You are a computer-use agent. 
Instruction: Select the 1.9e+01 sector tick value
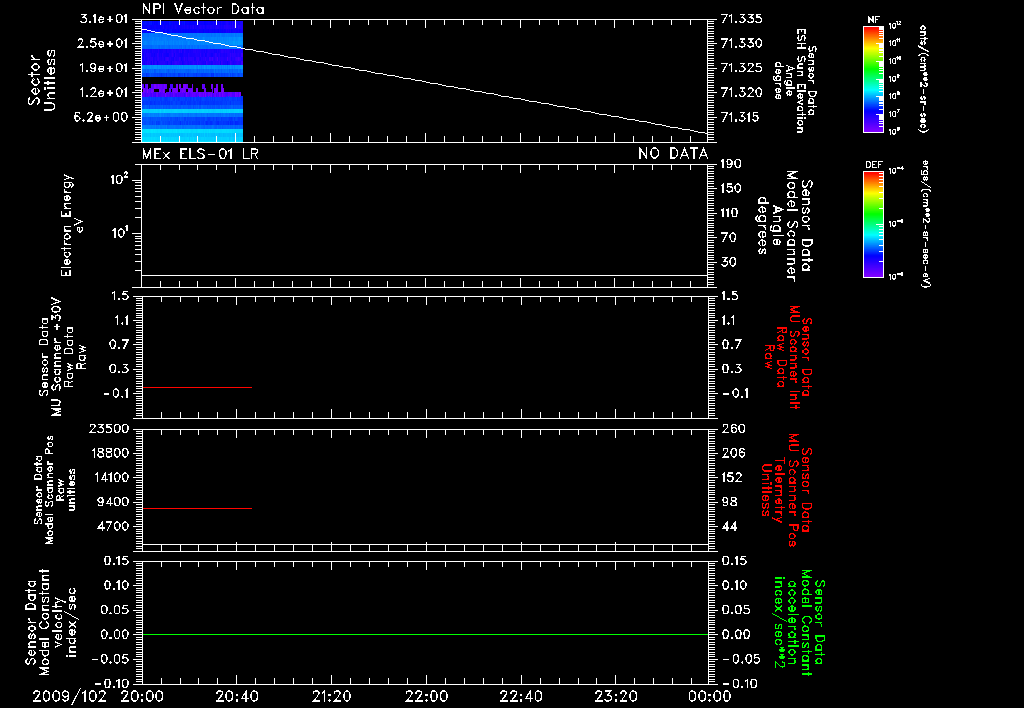pos(104,68)
